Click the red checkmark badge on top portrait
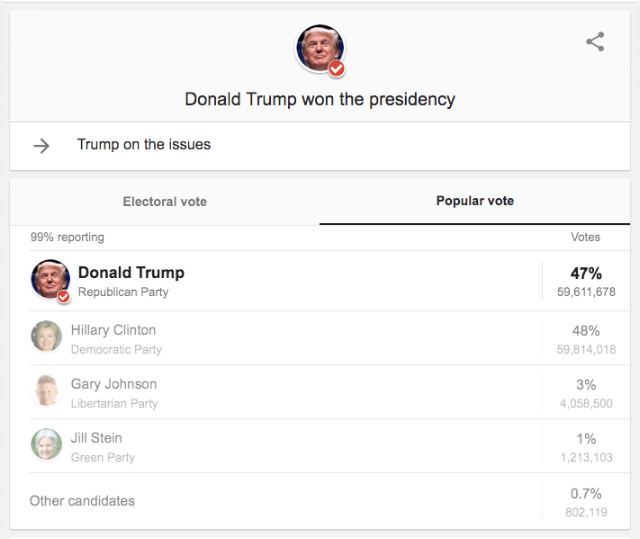This screenshot has height=539, width=640. [336, 69]
